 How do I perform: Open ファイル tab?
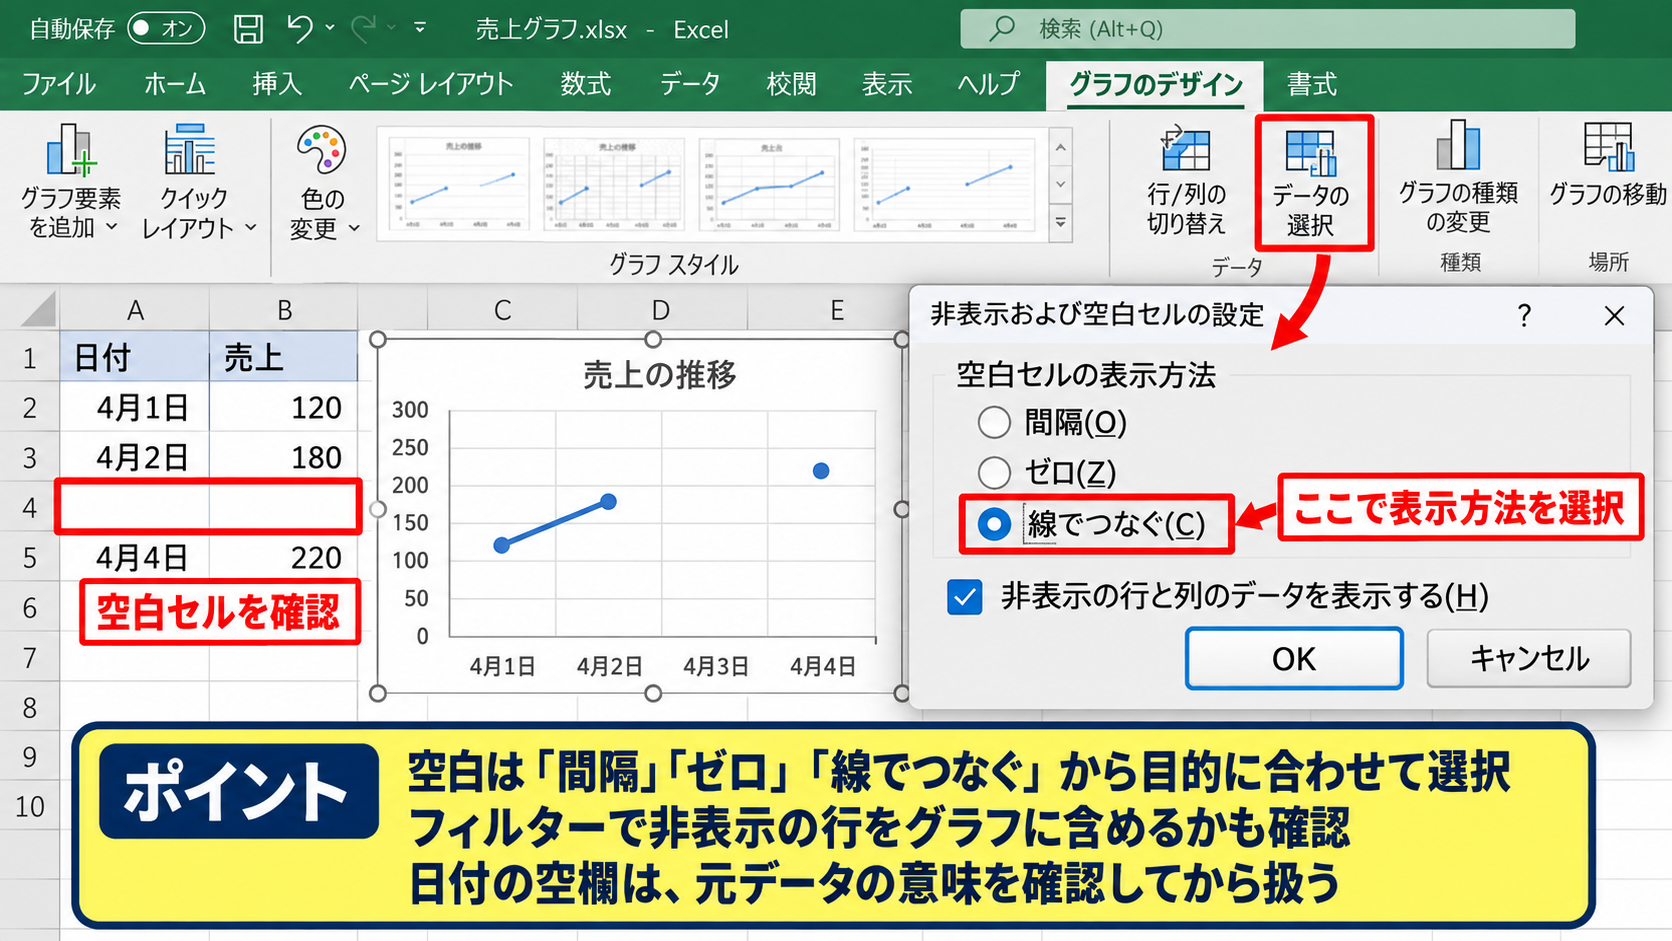(x=59, y=84)
